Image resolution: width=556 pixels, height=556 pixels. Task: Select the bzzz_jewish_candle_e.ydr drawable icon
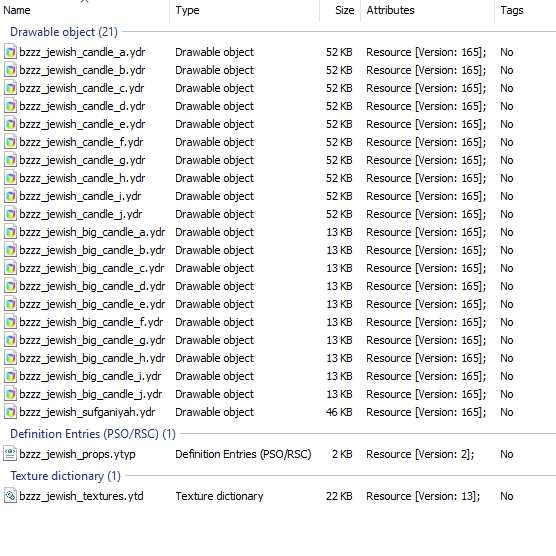pyautogui.click(x=10, y=124)
